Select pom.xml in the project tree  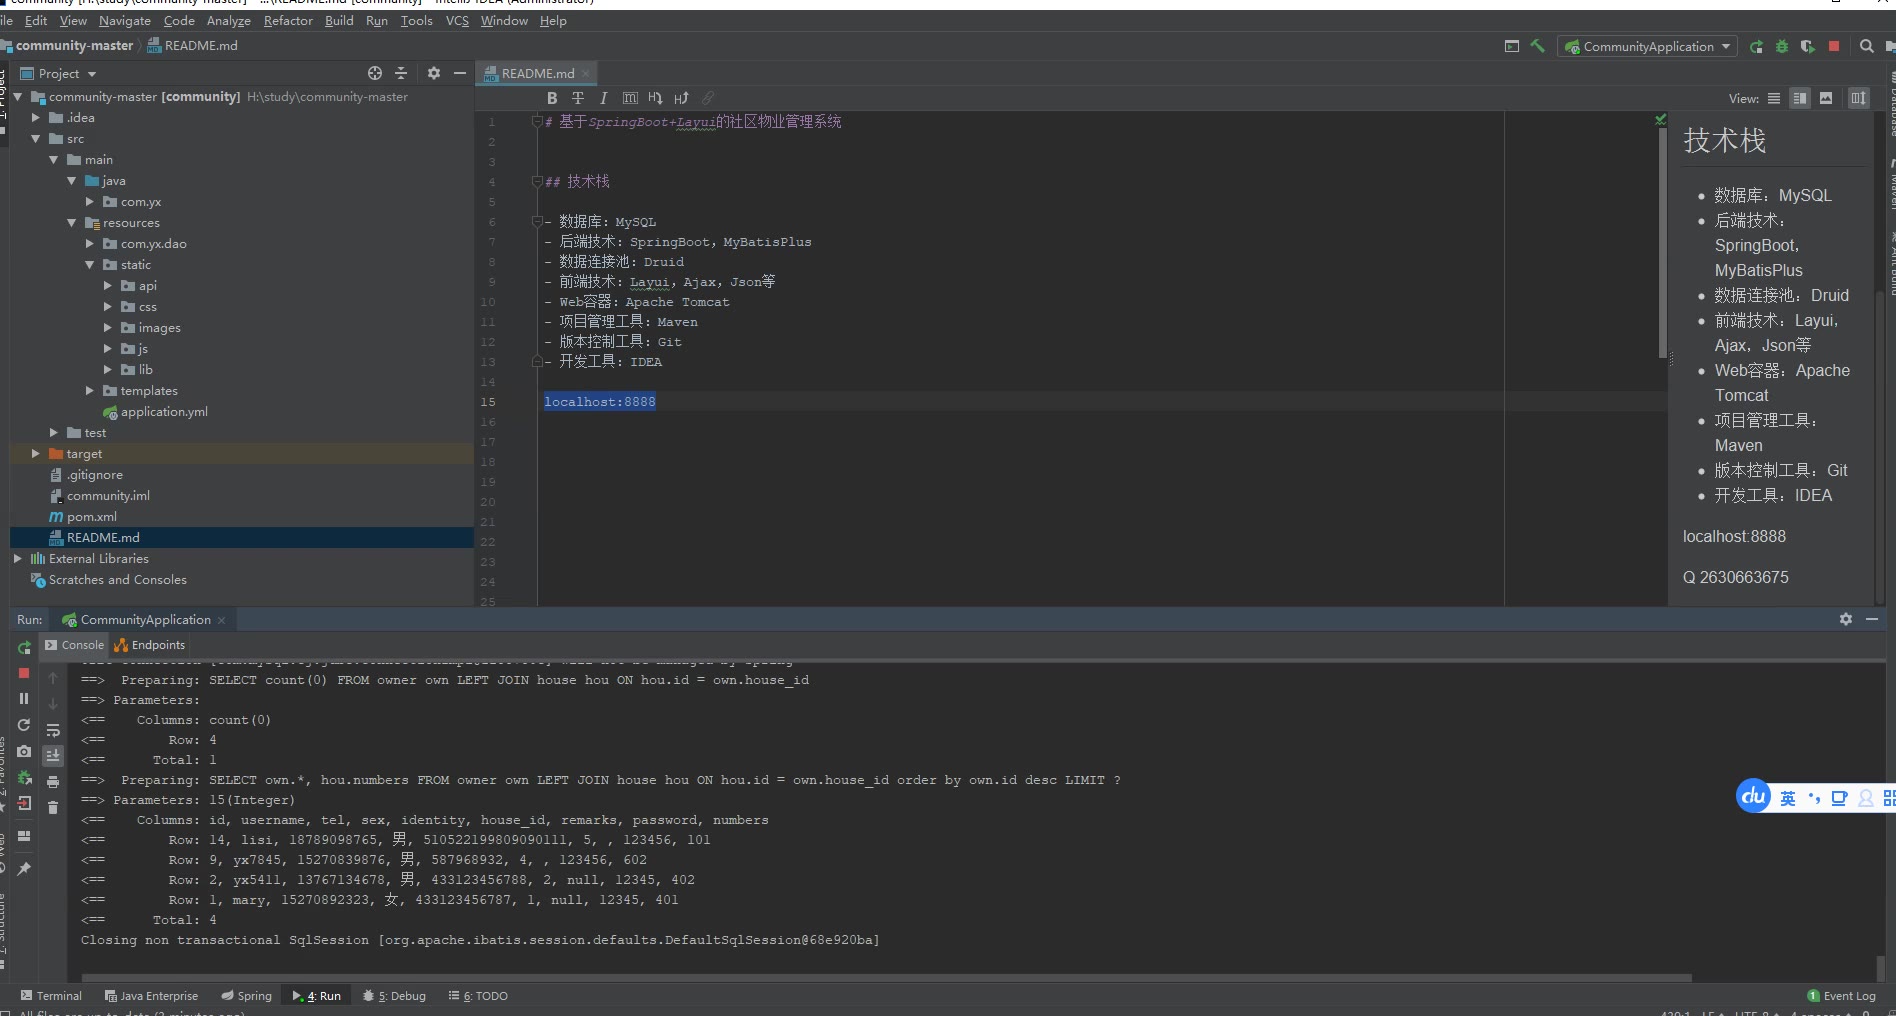91,517
